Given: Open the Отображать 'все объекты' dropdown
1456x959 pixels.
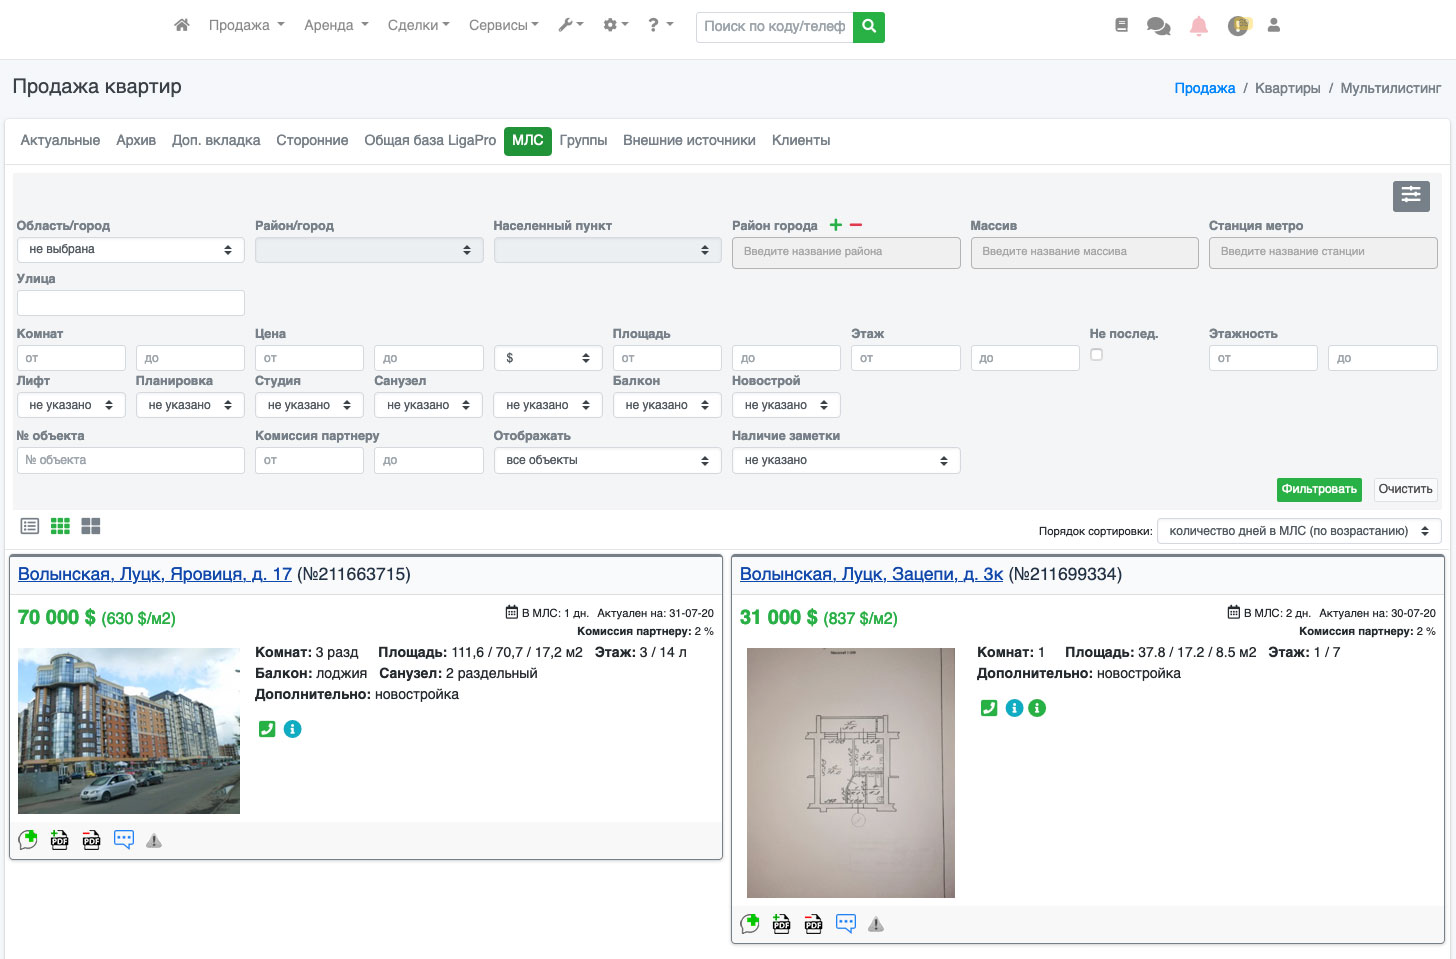Looking at the screenshot, I should (x=607, y=460).
